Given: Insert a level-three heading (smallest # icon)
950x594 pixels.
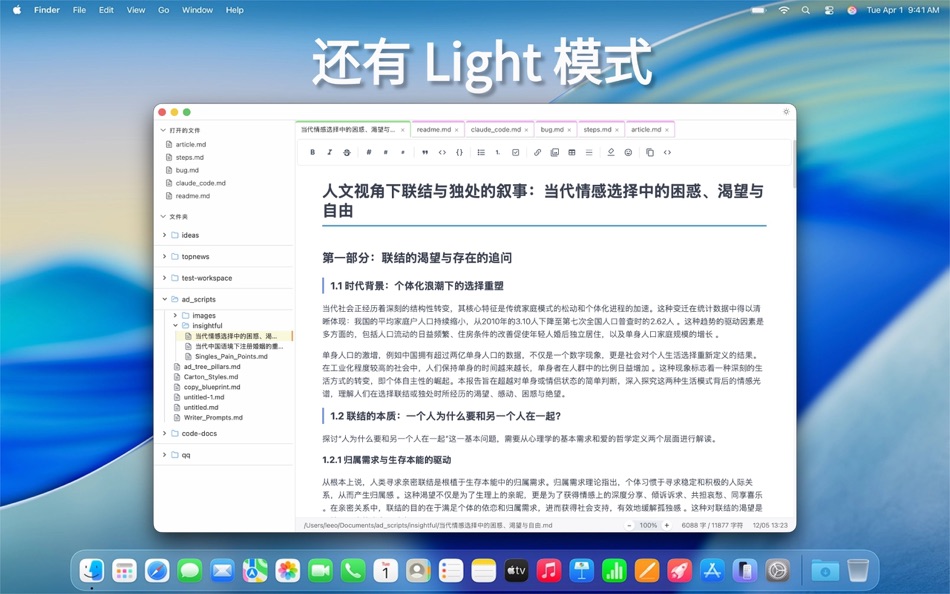Looking at the screenshot, I should [x=402, y=153].
